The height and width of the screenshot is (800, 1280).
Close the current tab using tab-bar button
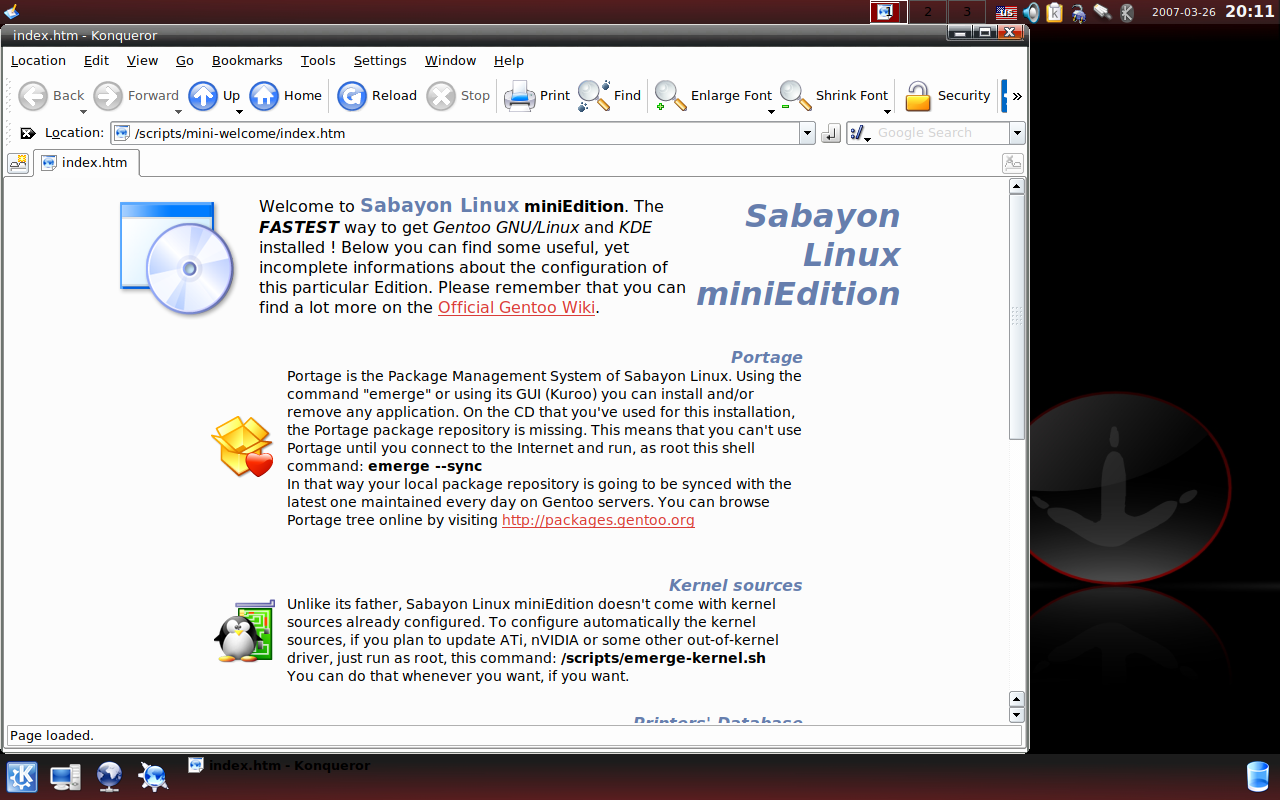click(1012, 163)
